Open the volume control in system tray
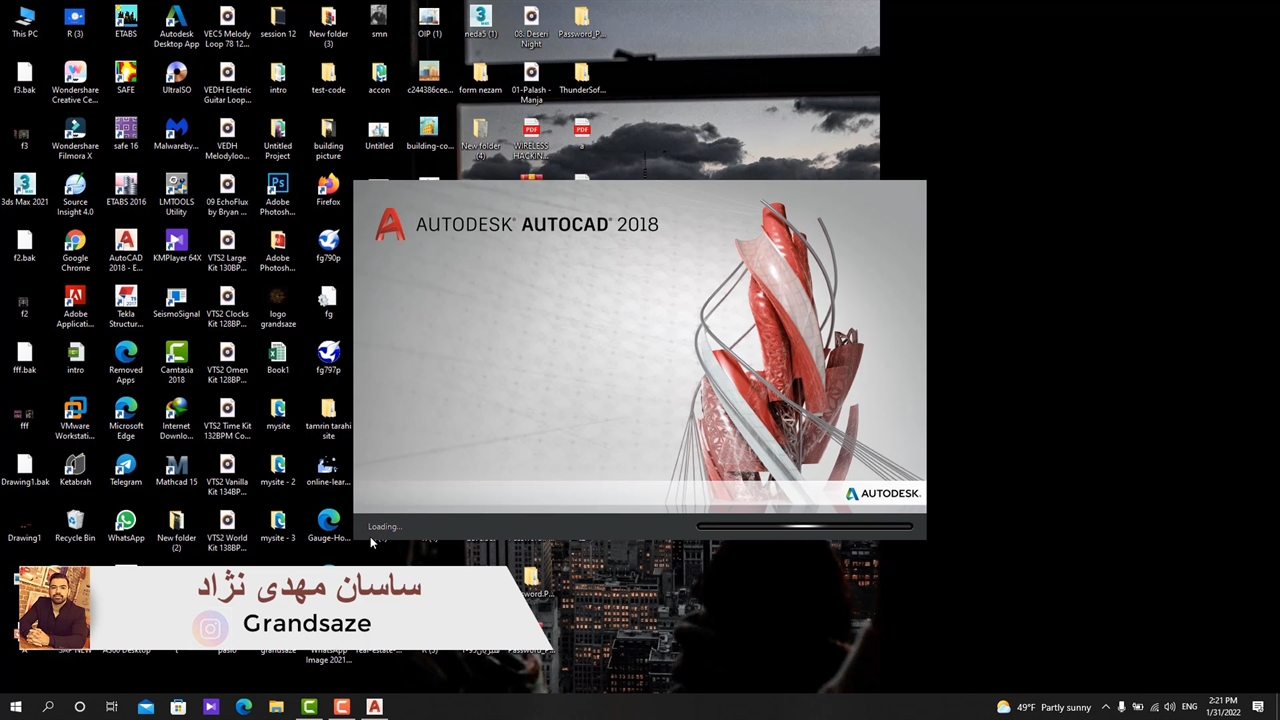 point(1169,707)
